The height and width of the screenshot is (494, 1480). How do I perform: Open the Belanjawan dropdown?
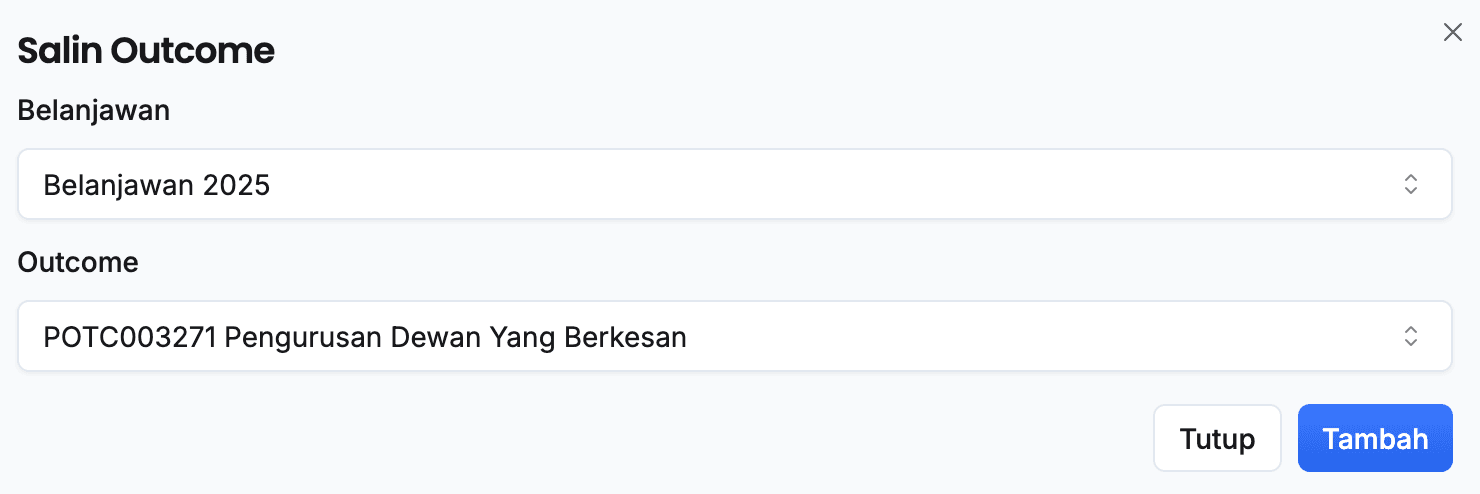735,184
